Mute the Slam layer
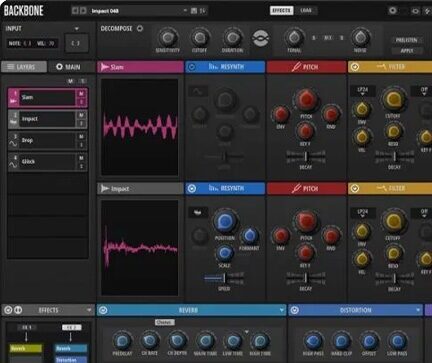Screen dimensions: 432x363 81,94
